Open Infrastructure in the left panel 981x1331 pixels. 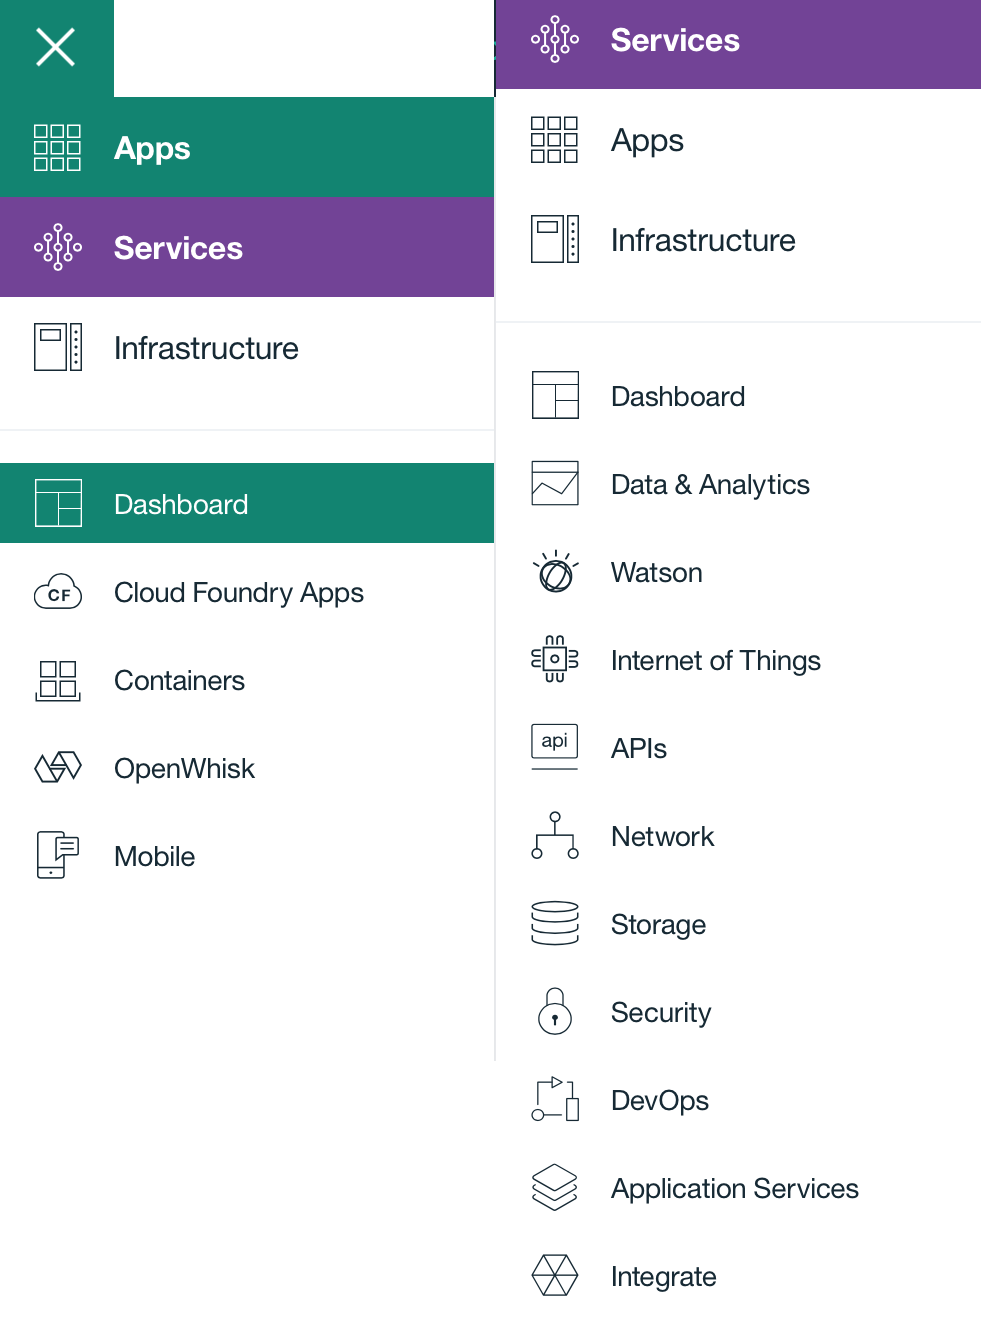tap(206, 349)
